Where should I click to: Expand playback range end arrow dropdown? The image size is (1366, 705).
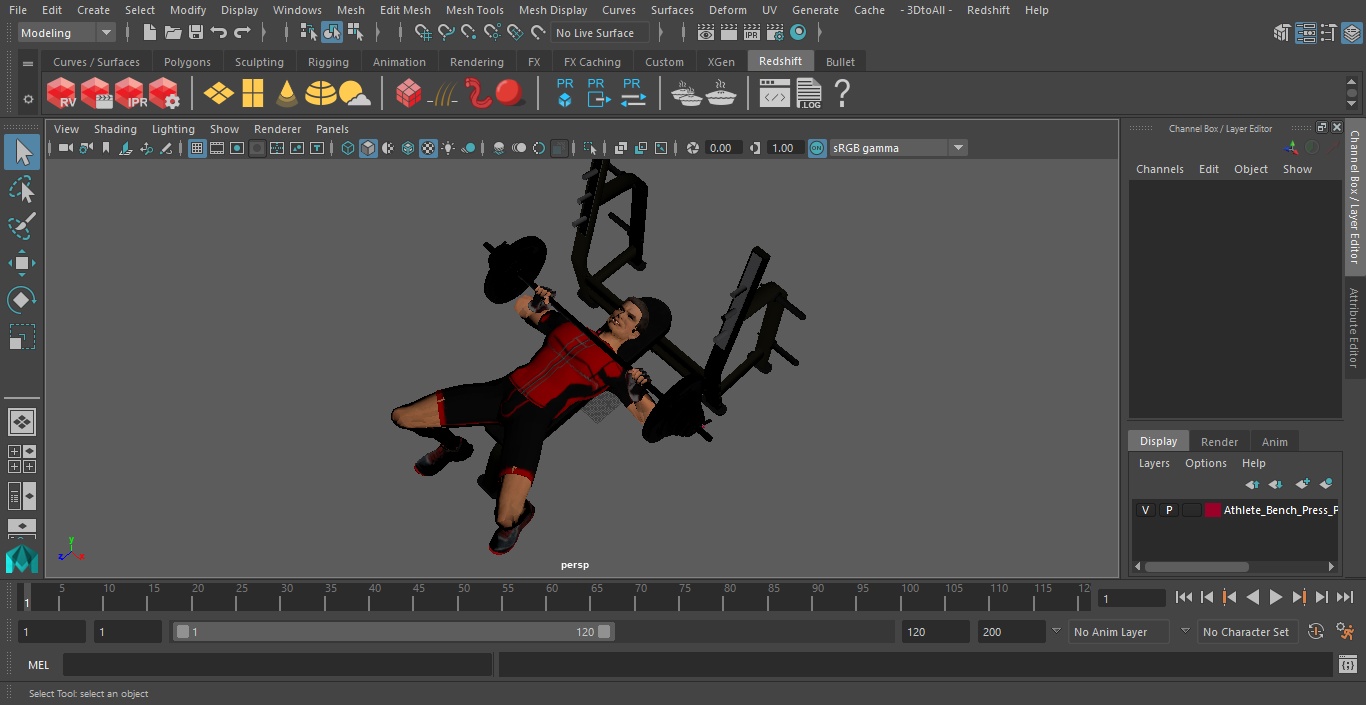click(1055, 632)
